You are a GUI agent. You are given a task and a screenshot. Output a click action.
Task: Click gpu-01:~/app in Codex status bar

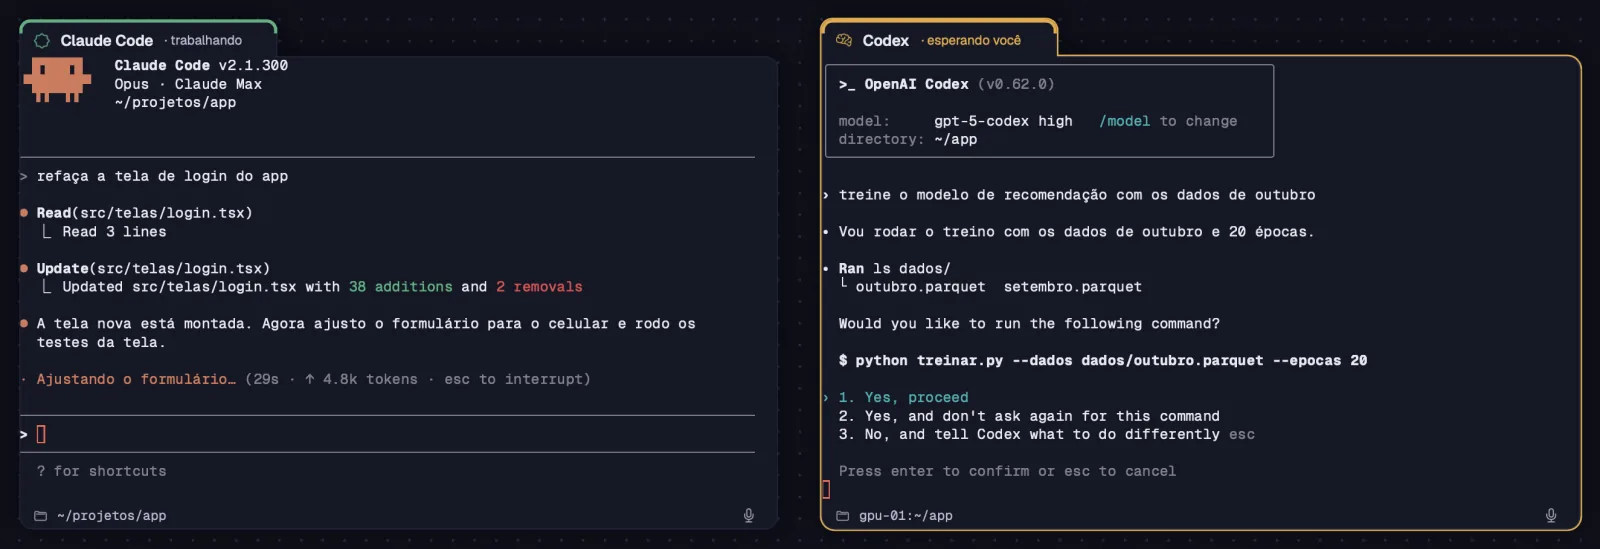click(x=906, y=516)
